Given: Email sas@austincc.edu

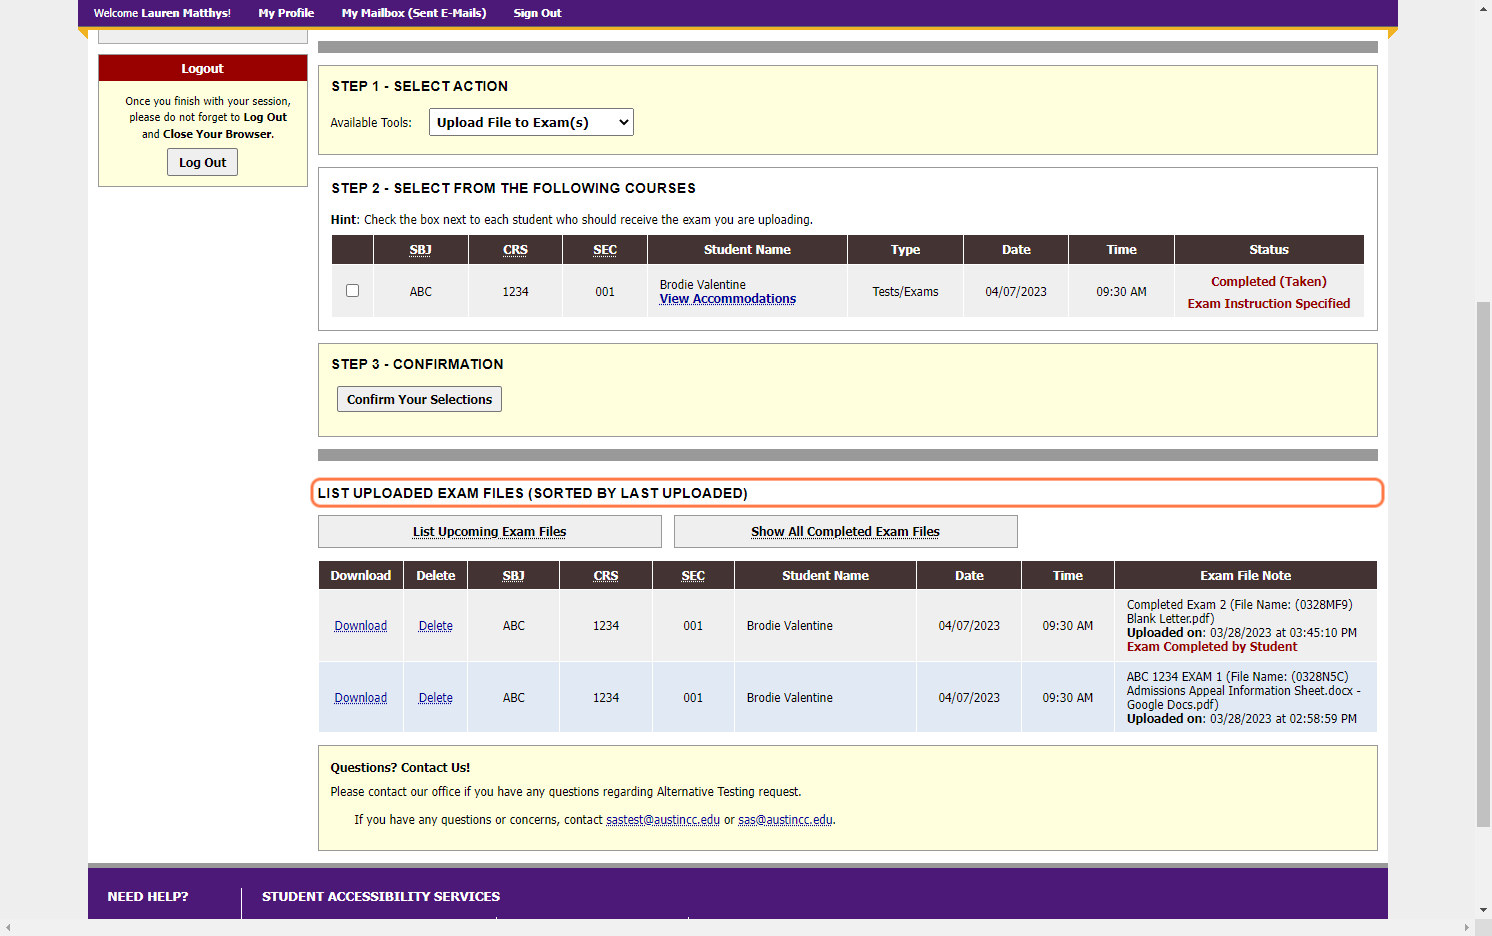Looking at the screenshot, I should coord(785,820).
